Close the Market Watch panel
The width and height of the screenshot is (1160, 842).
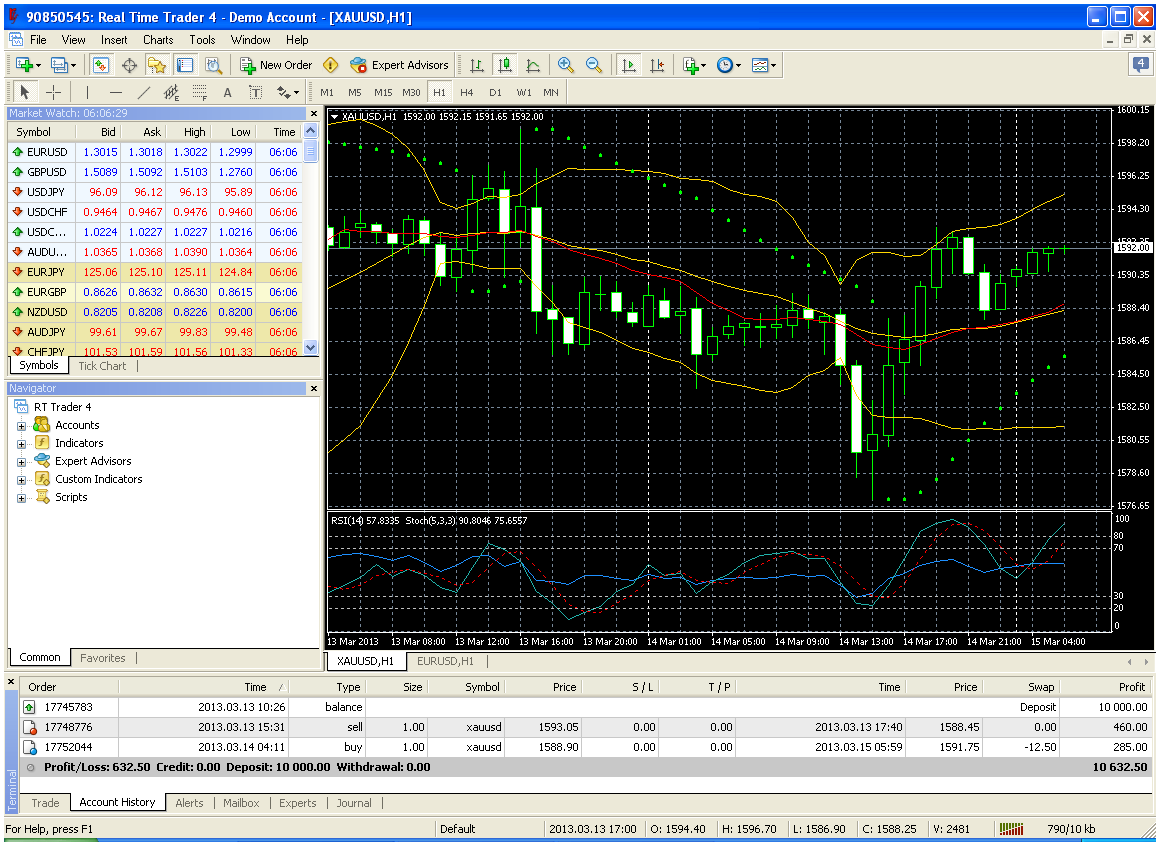[314, 113]
